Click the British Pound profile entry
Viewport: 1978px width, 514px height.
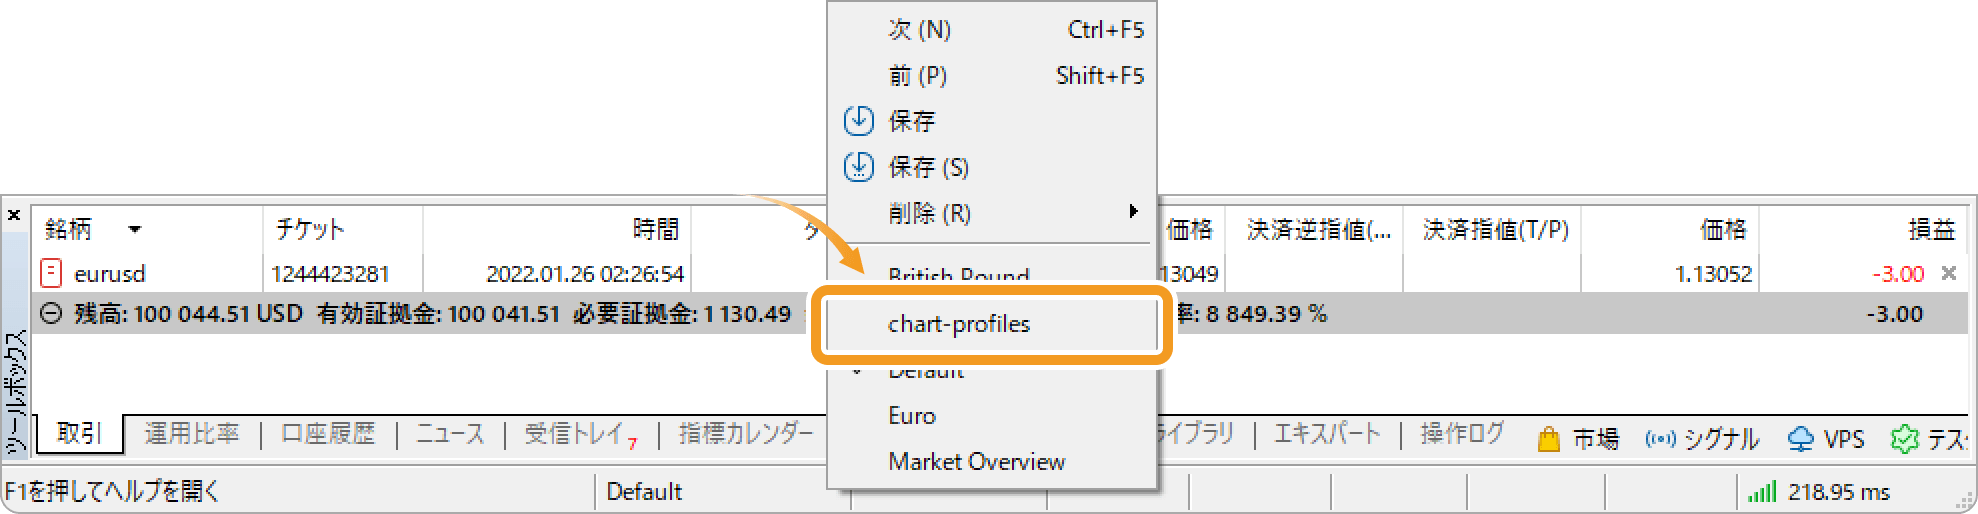pos(958,274)
